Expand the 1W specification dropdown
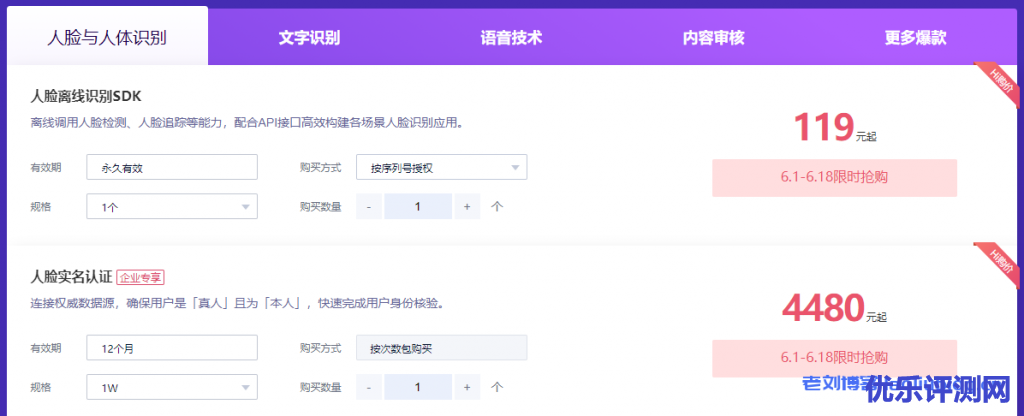Viewport: 1024px width, 416px height. point(172,387)
